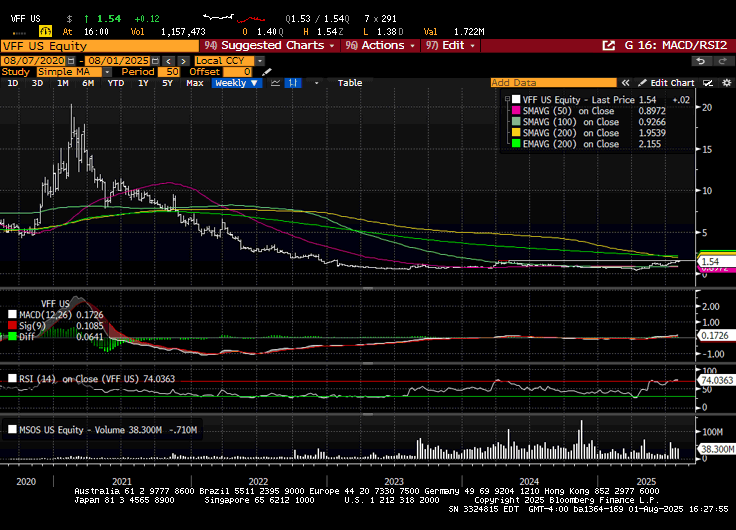Click the G 16: MACD/RSI2 title
This screenshot has height=530, width=736.
click(x=675, y=46)
